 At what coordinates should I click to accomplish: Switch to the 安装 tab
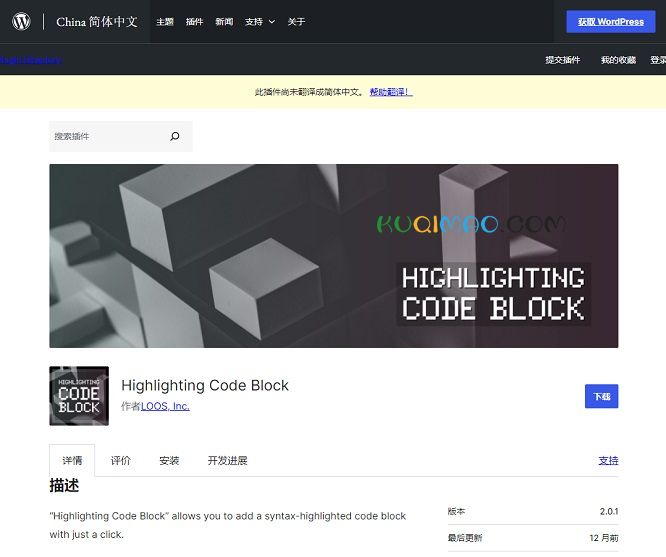(x=169, y=461)
